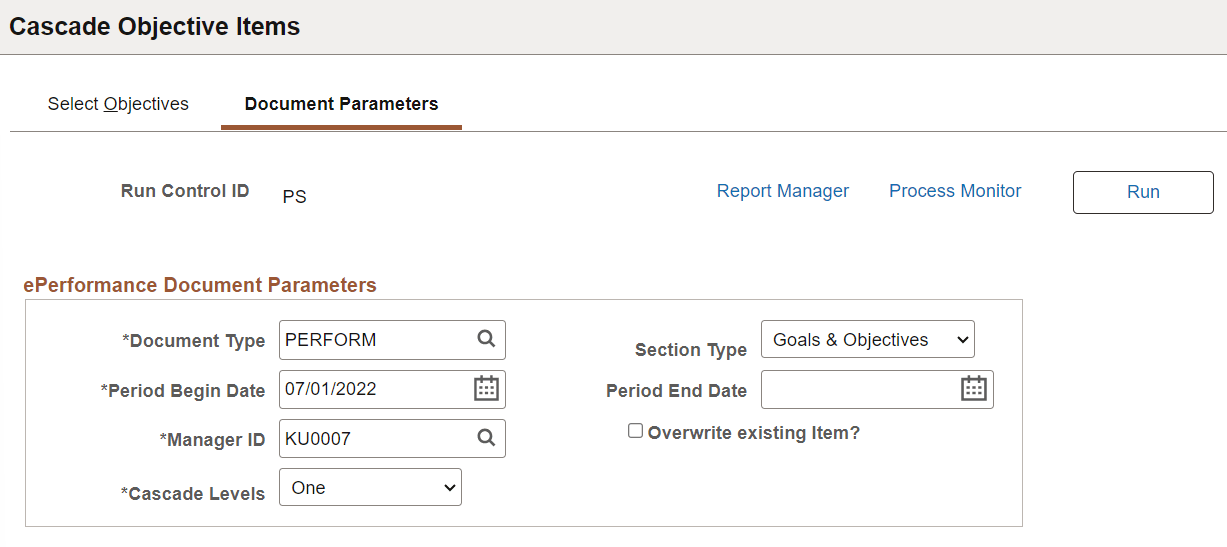Switch to the Select Objectives tab
This screenshot has width=1227, height=547.
[x=118, y=104]
